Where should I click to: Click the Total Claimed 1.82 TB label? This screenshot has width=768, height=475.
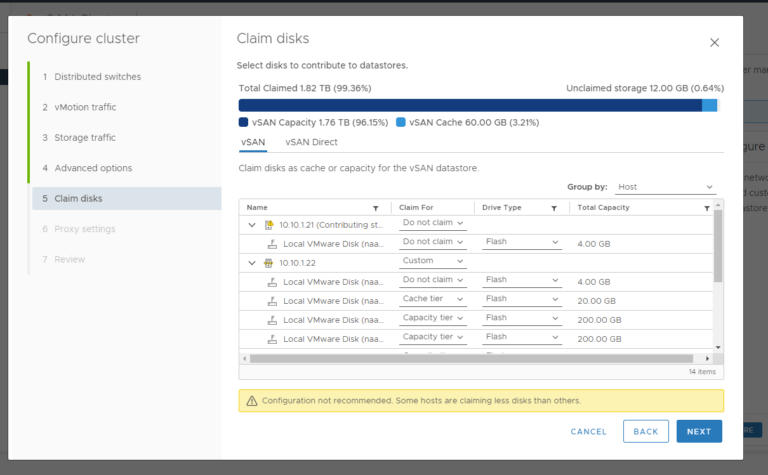pos(305,88)
